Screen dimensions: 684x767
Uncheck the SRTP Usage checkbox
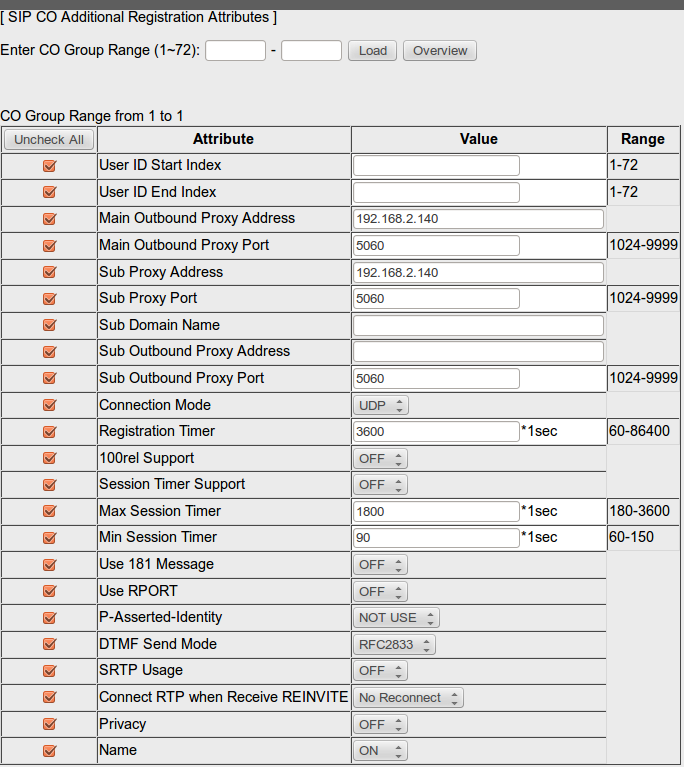49,671
